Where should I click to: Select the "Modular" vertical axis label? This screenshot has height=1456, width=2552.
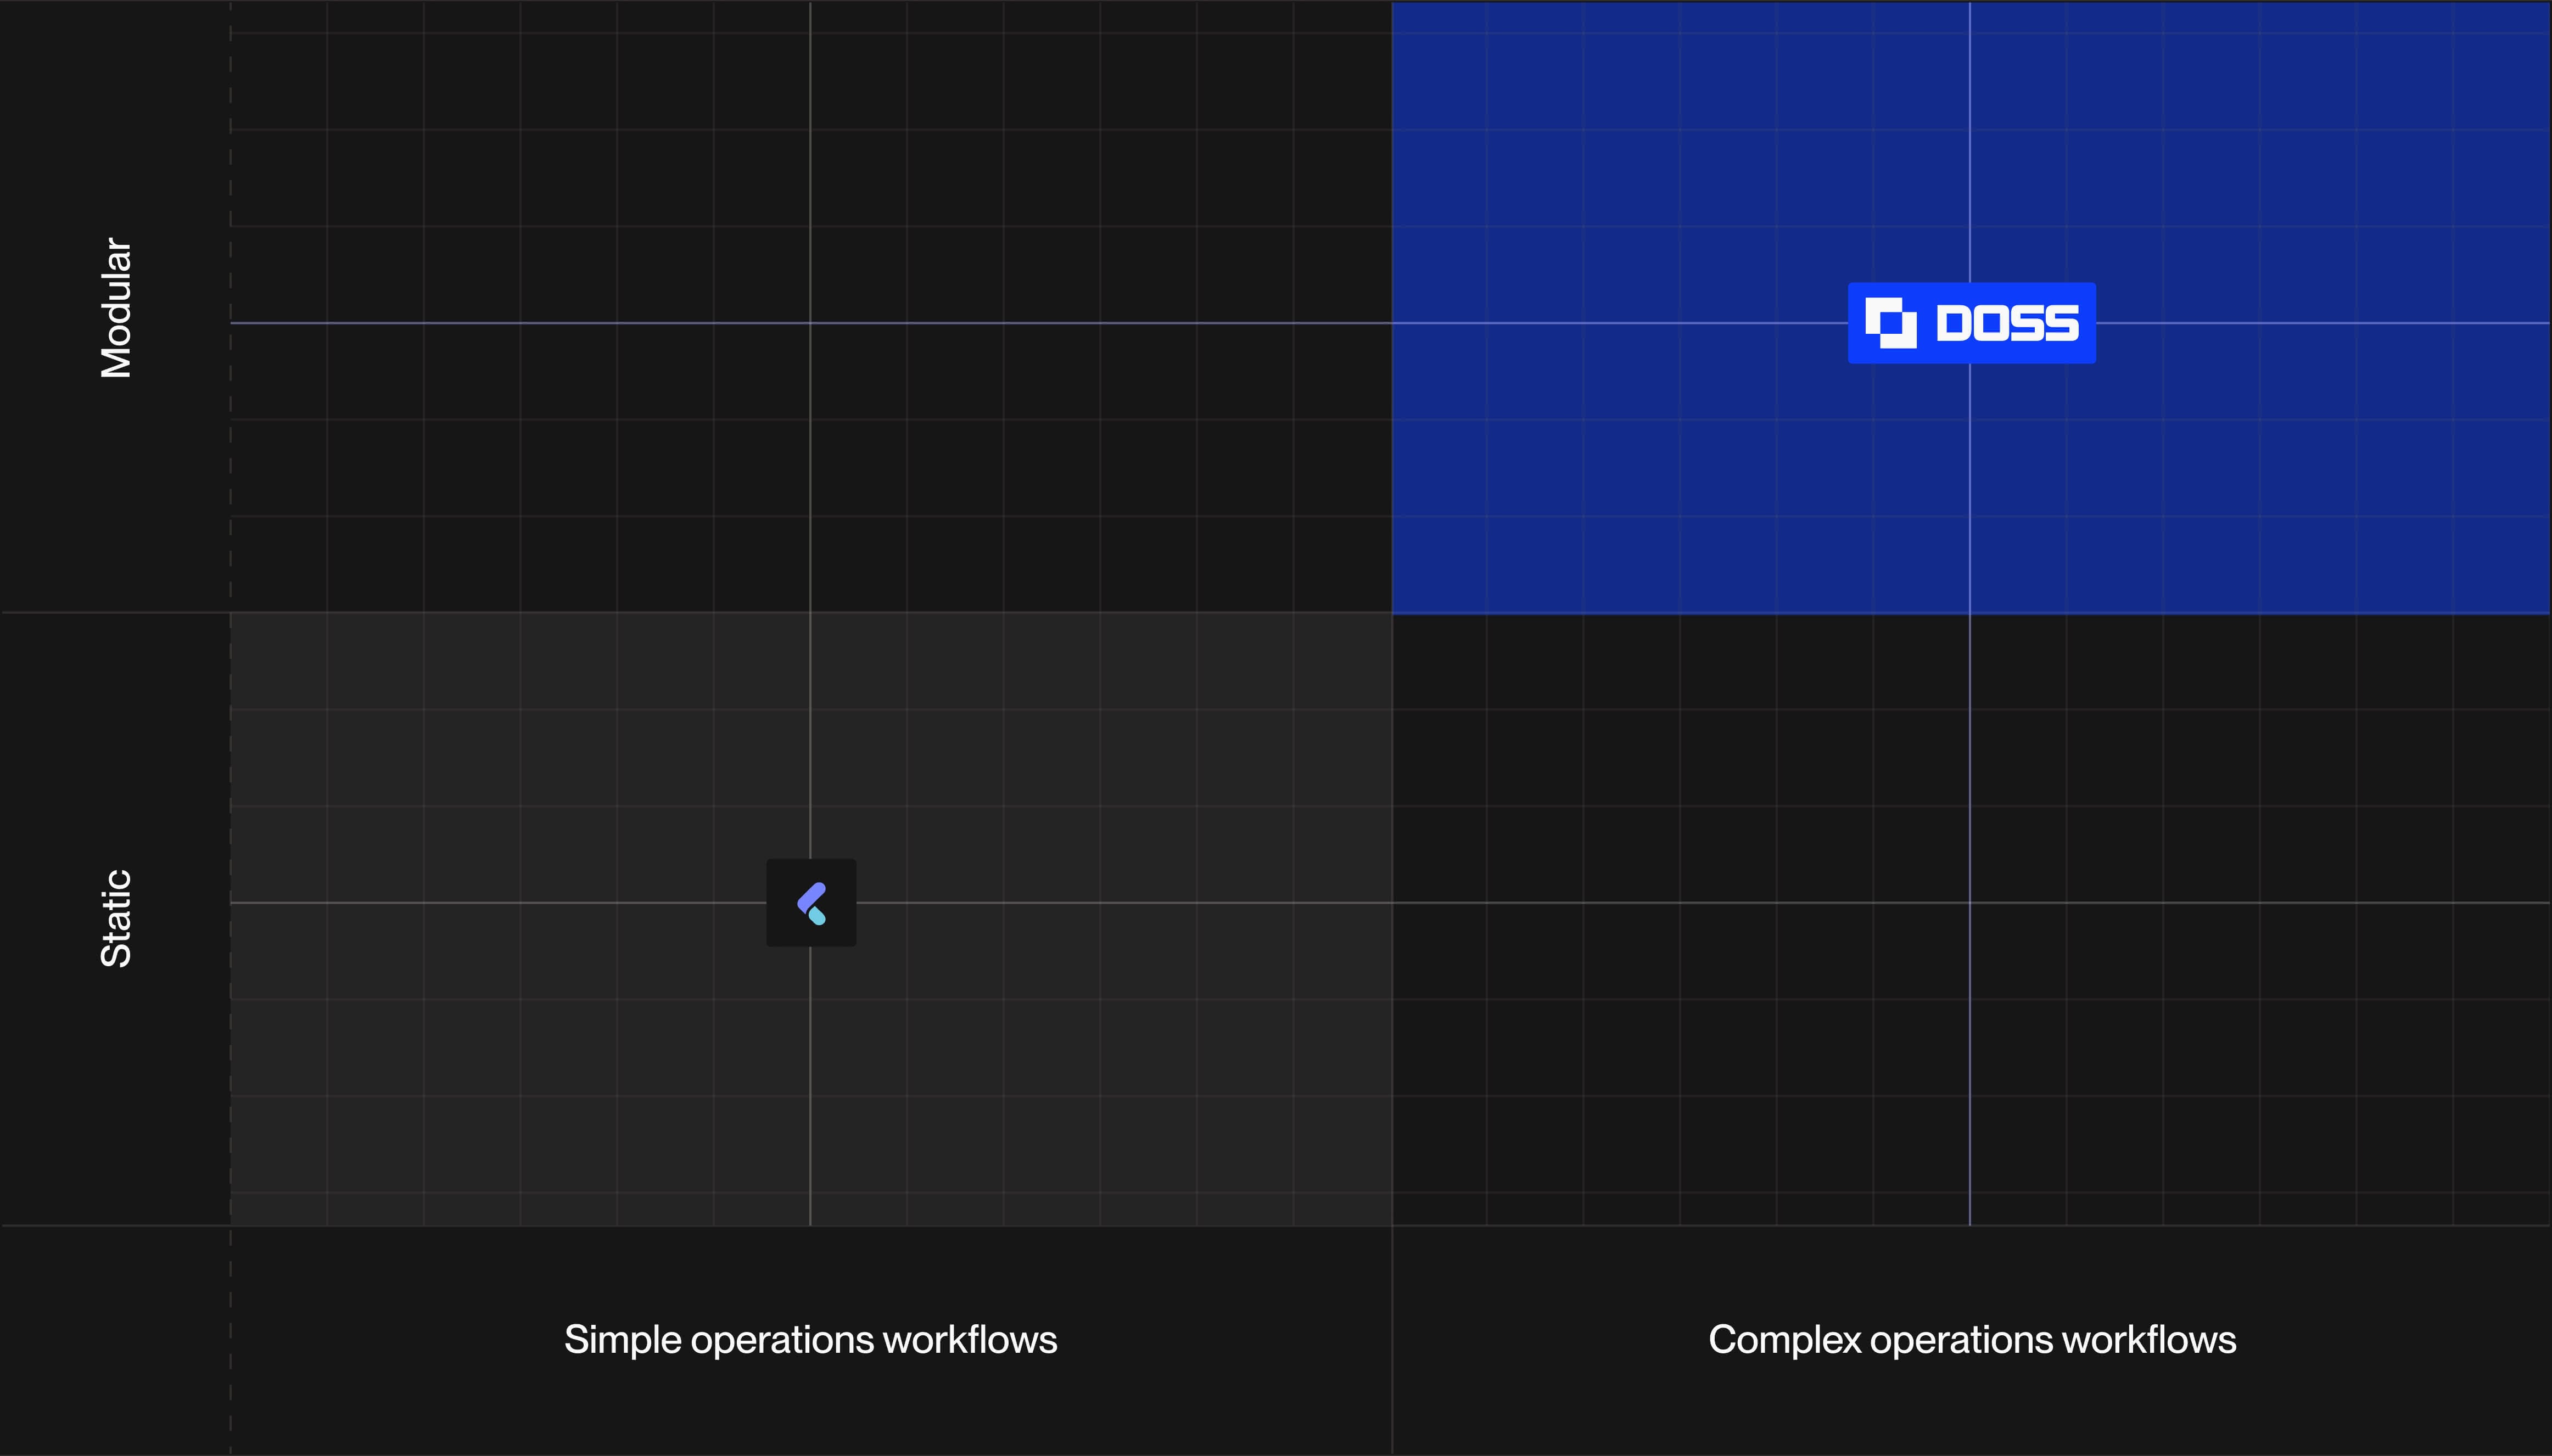pos(117,308)
